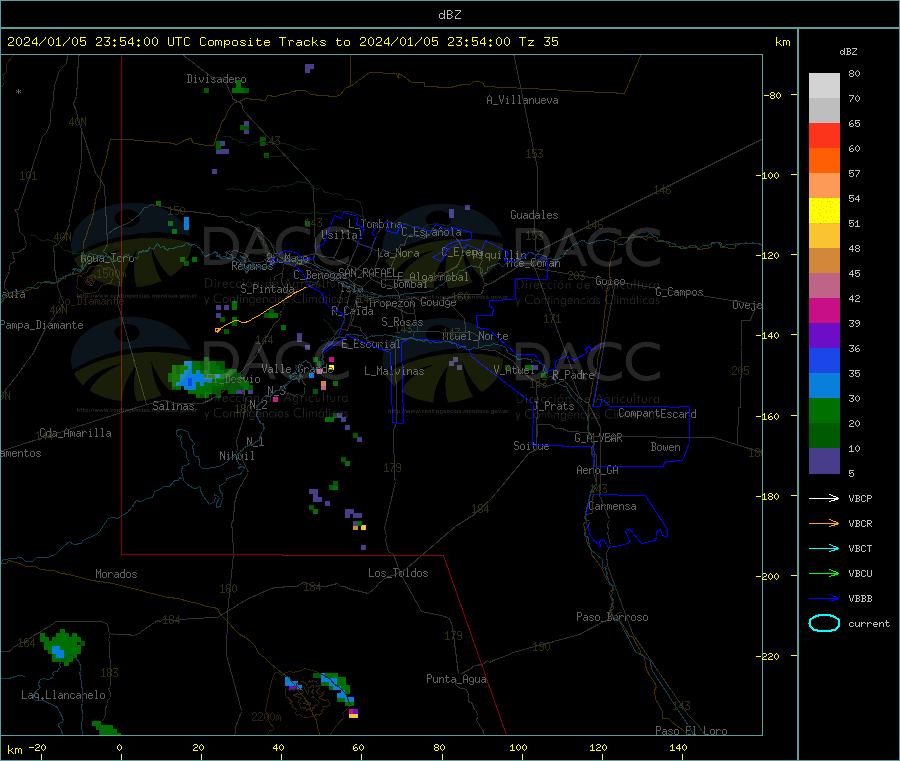Click the dBZ title at top
The height and width of the screenshot is (761, 900).
(x=449, y=15)
